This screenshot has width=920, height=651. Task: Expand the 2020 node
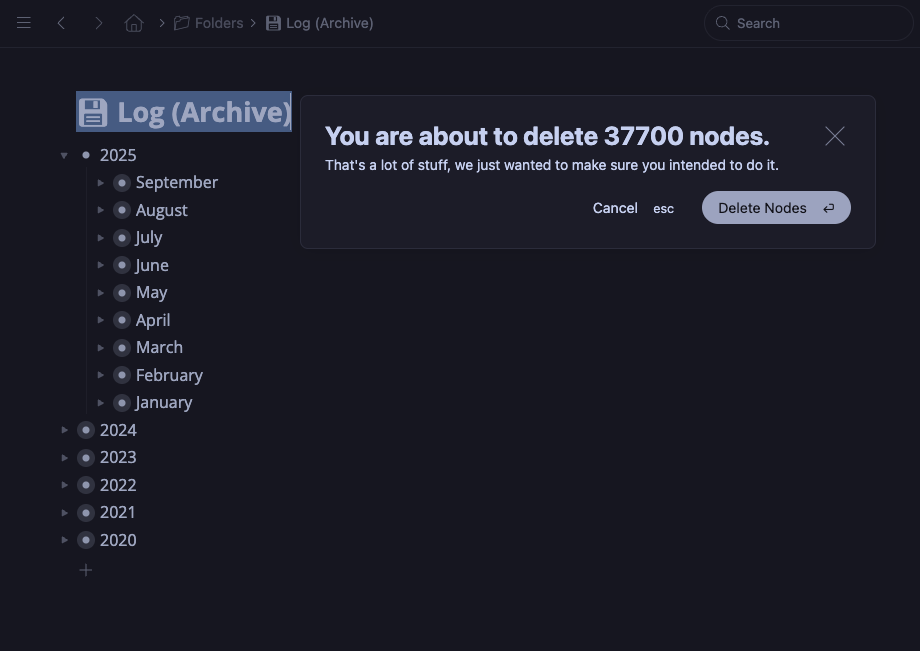64,540
